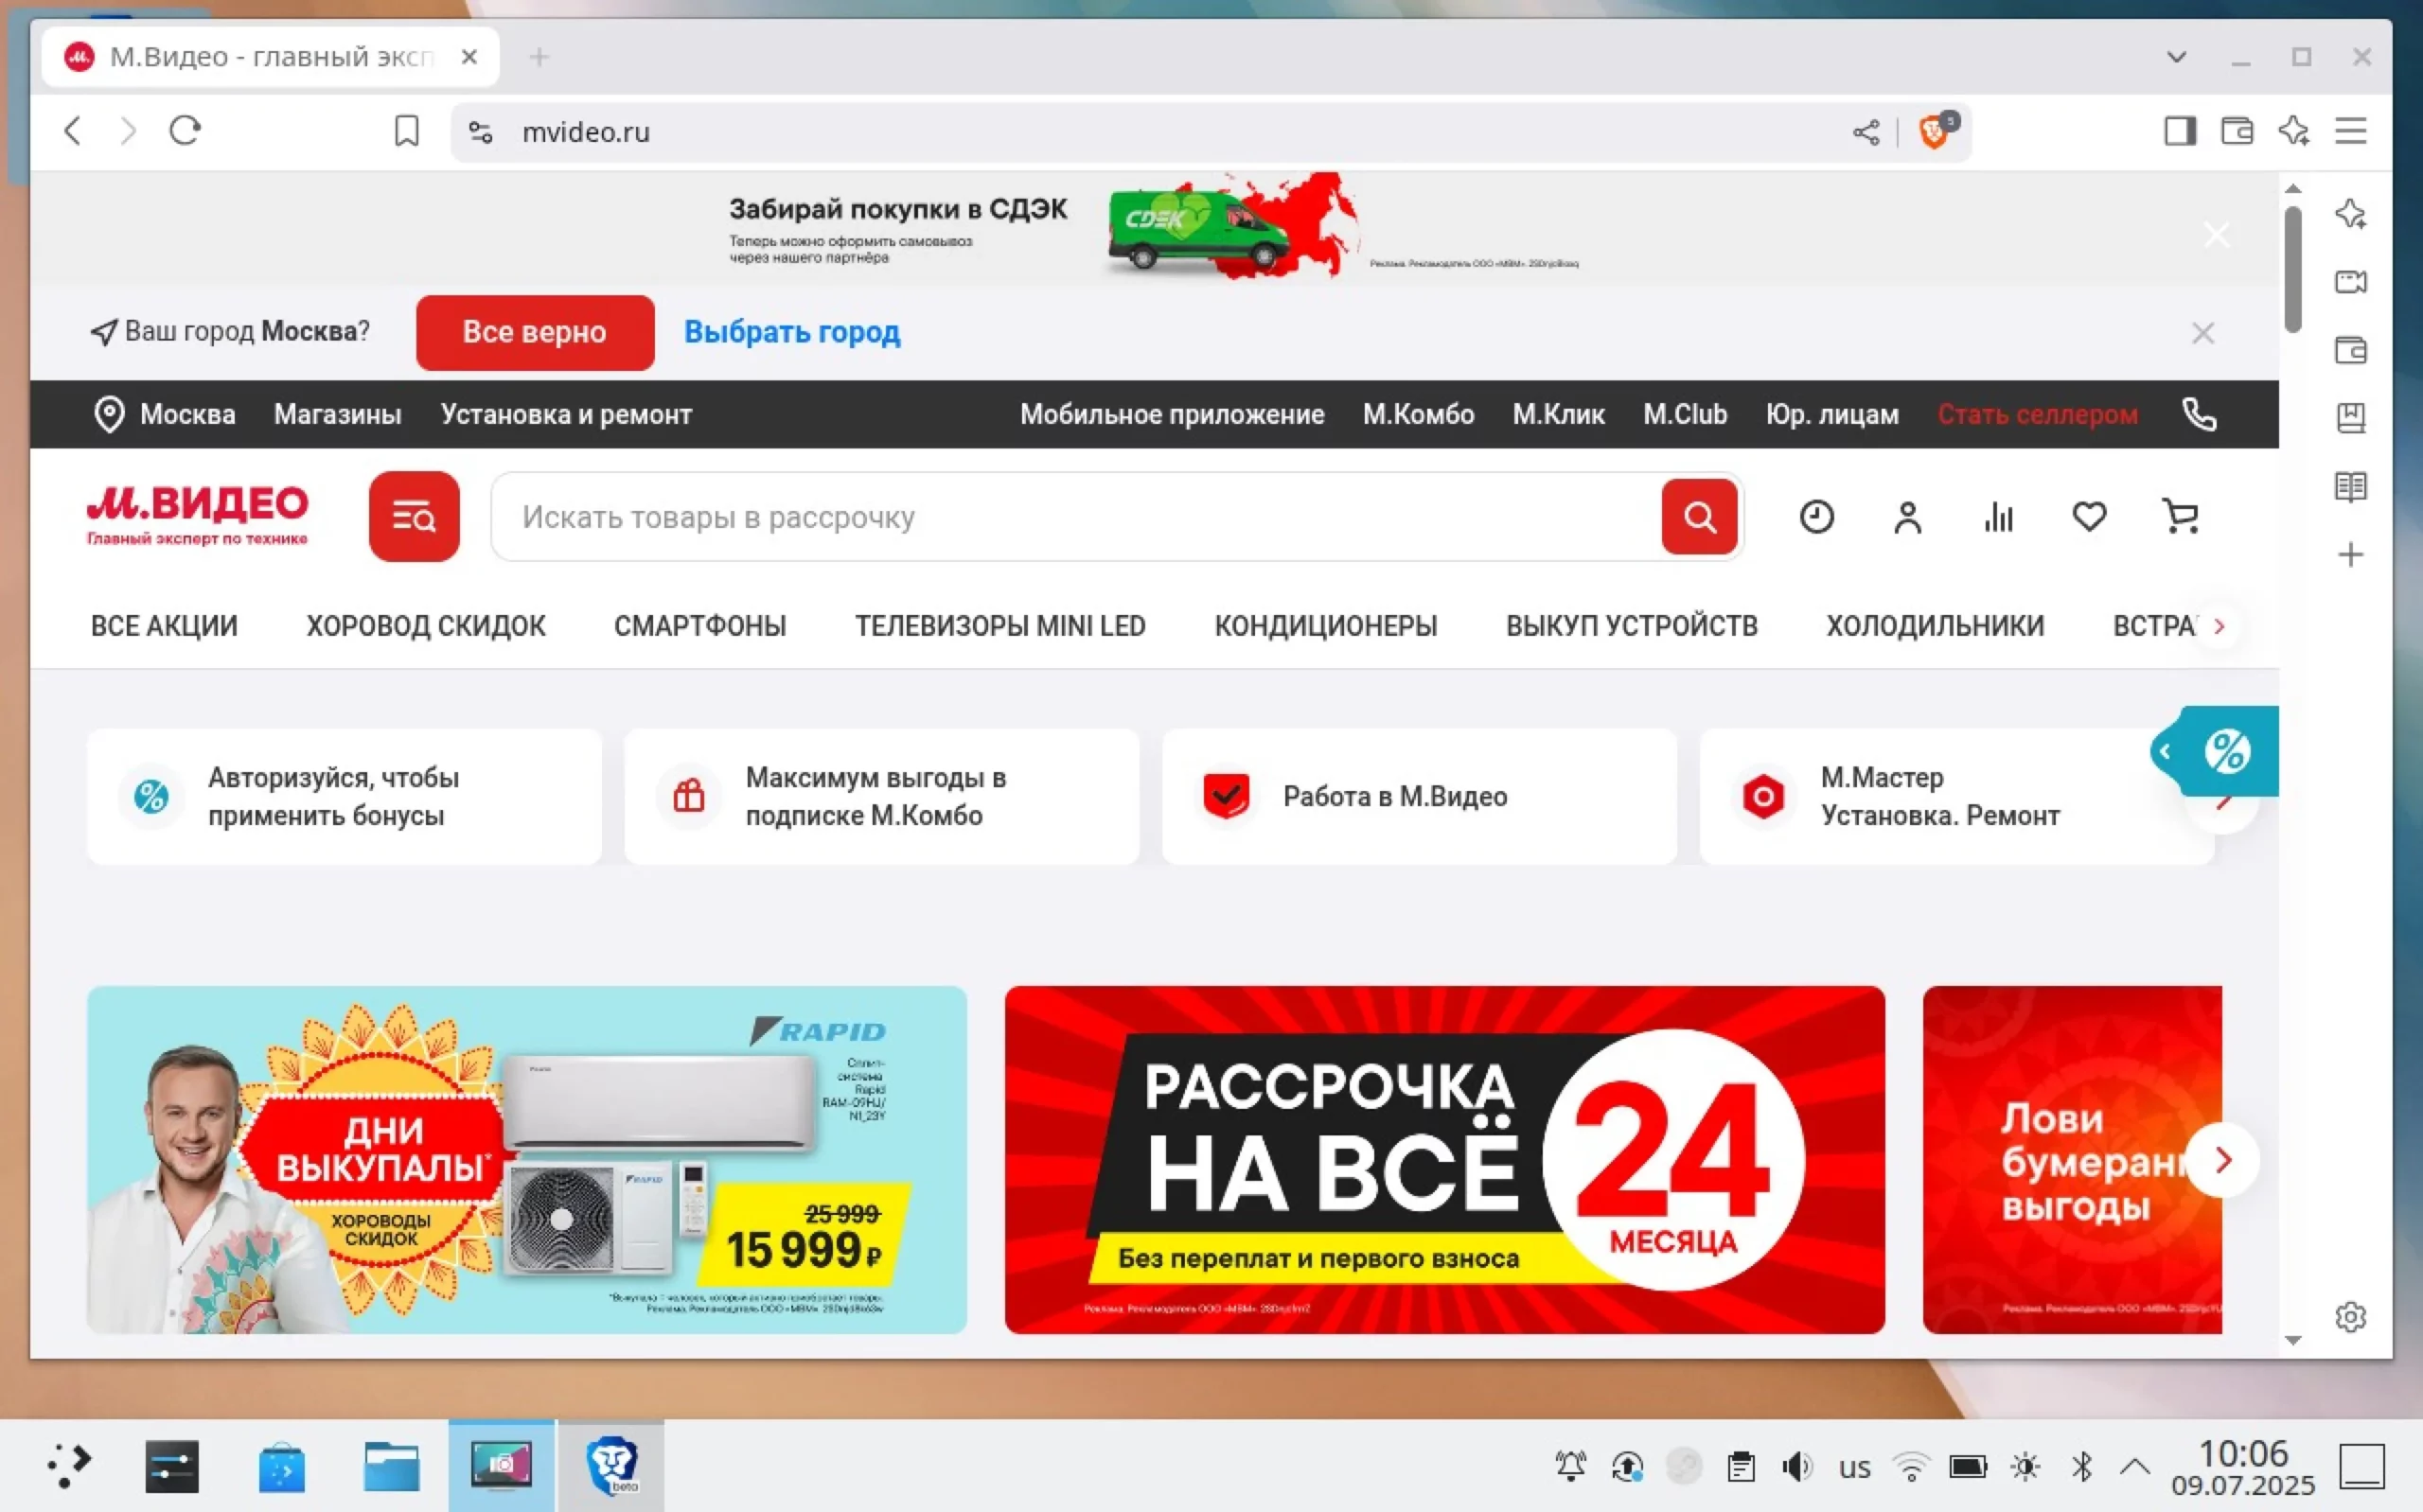The width and height of the screenshot is (2423, 1512).
Task: Open the catalog menu red button
Action: 414,517
